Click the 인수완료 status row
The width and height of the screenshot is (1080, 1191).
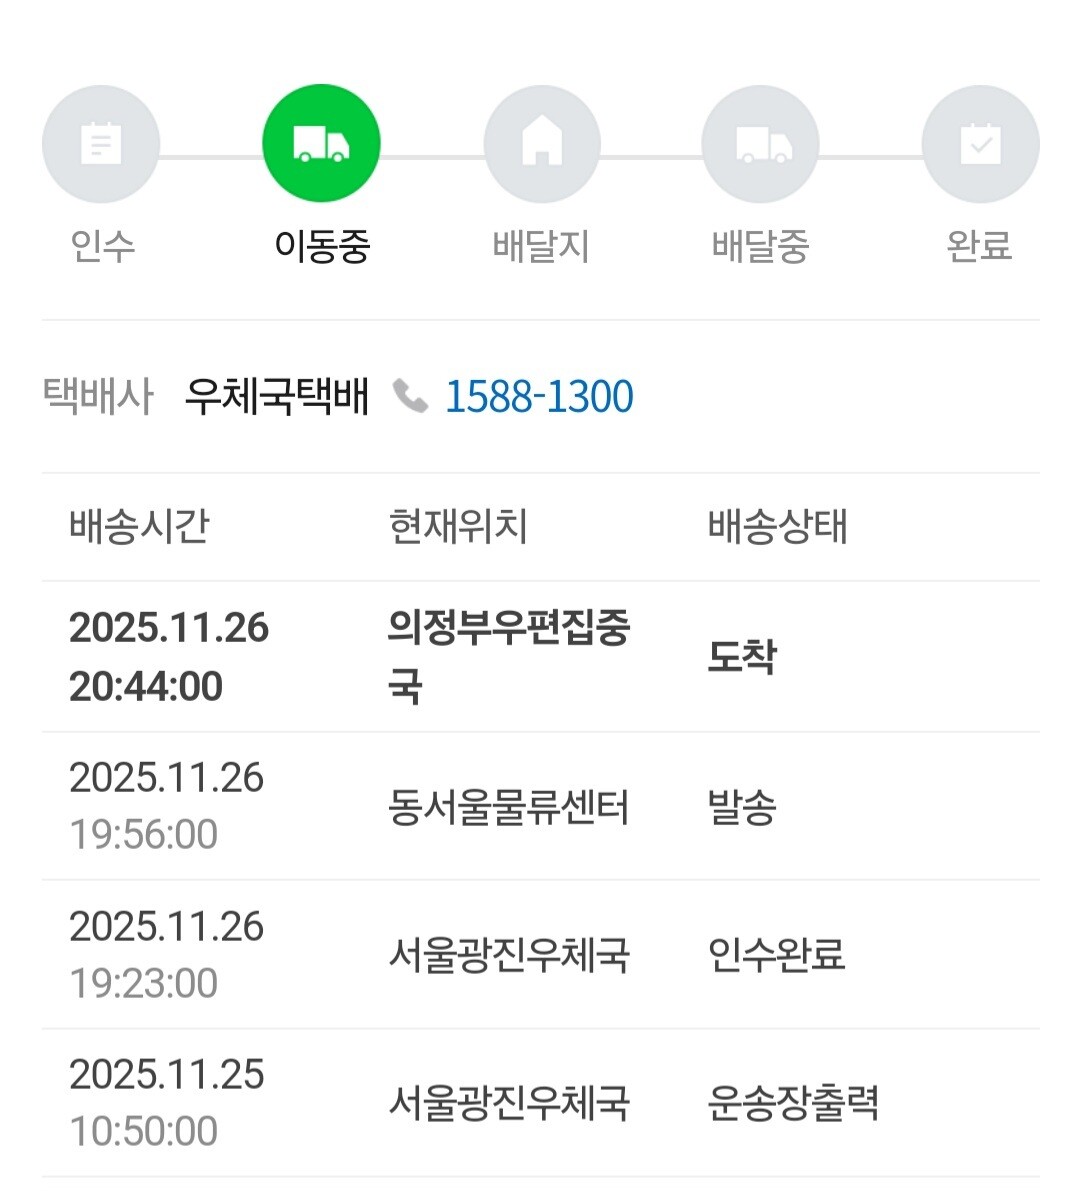(x=776, y=955)
